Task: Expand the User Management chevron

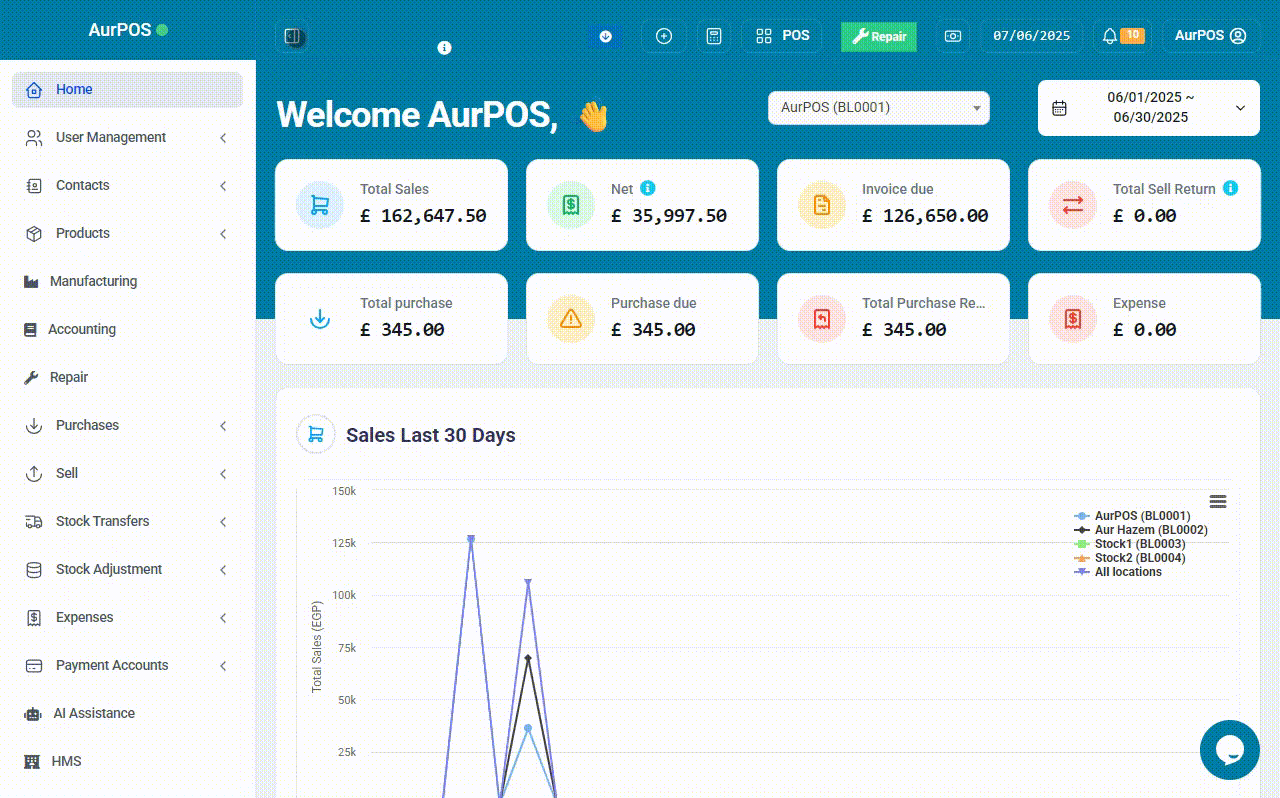Action: click(223, 138)
